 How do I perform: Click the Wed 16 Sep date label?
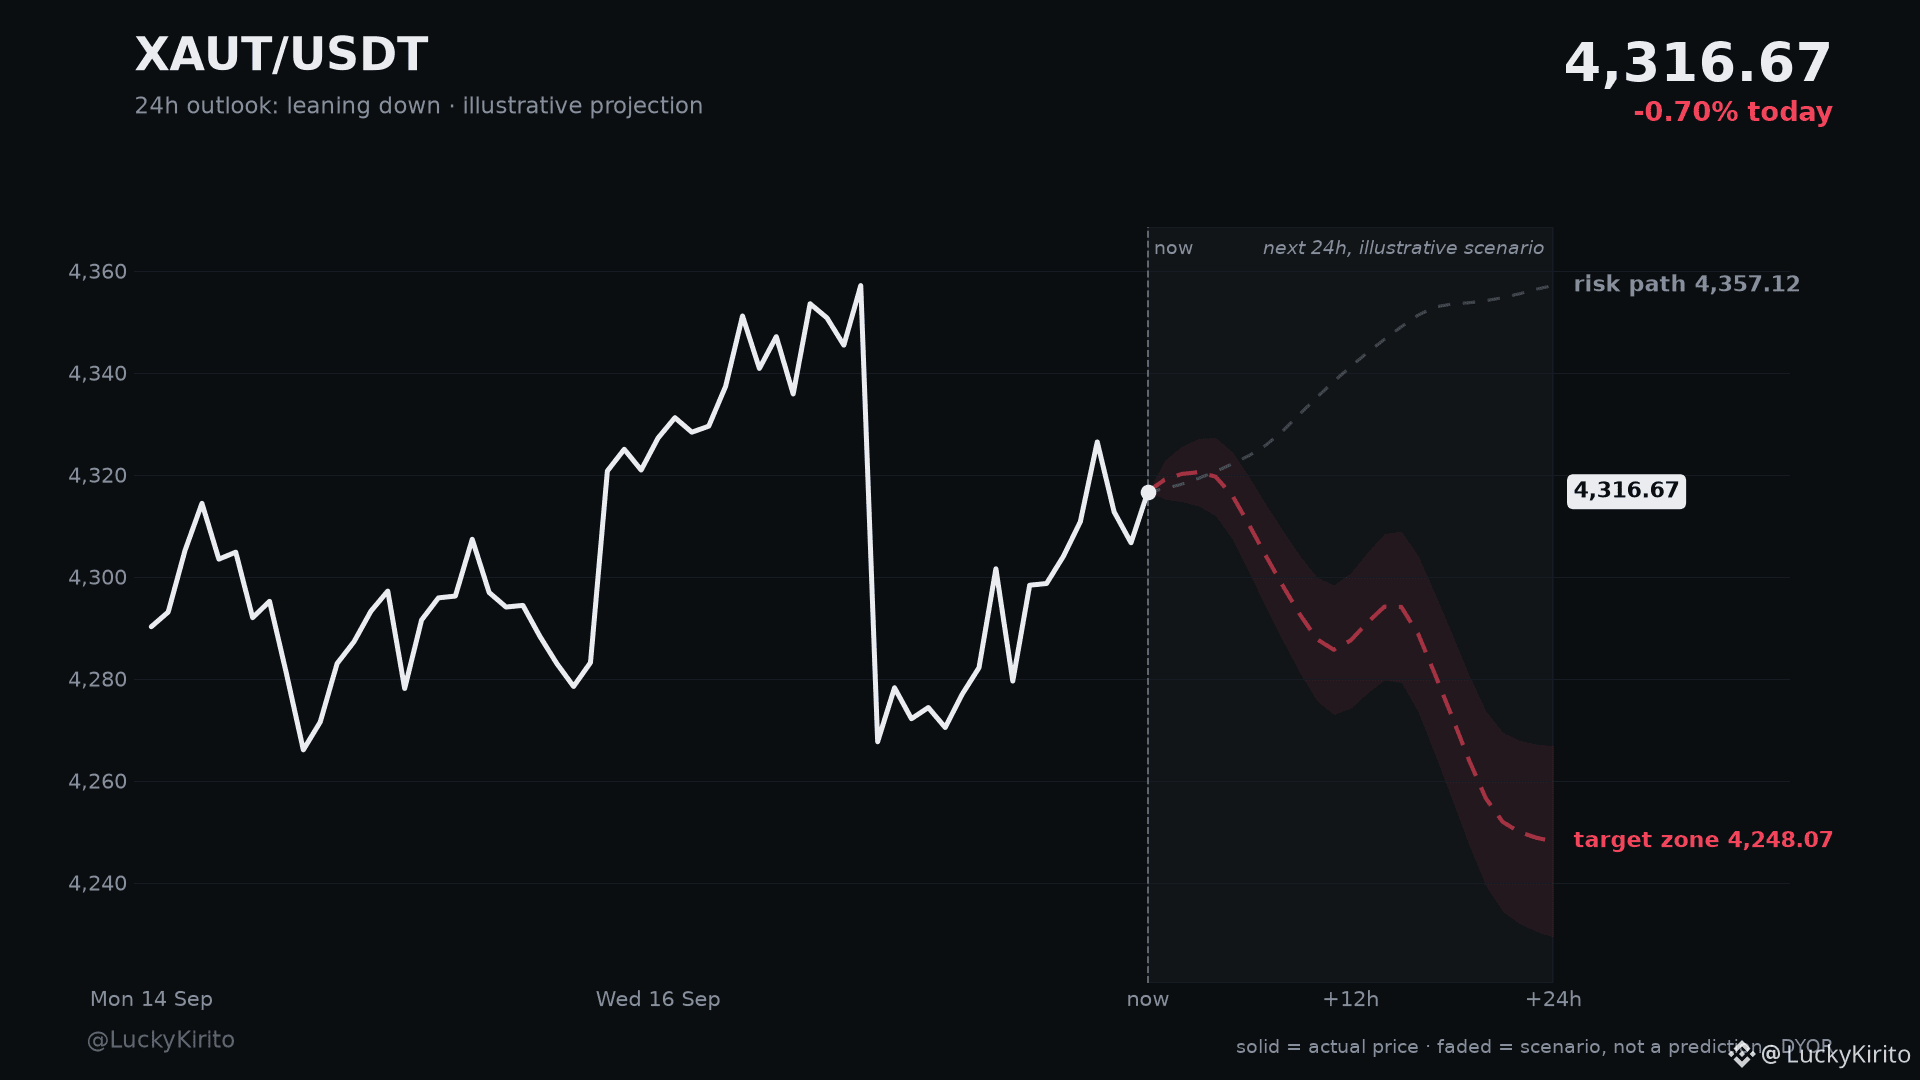658,999
